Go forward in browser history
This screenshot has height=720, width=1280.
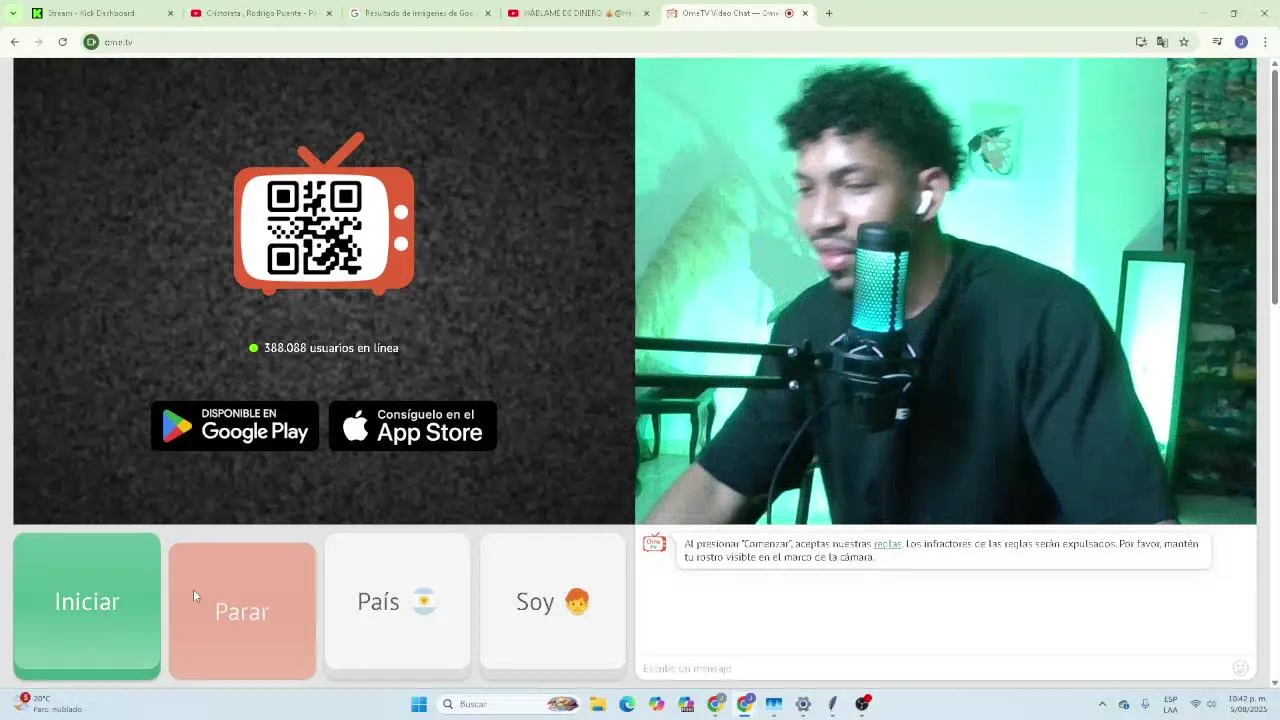point(39,42)
